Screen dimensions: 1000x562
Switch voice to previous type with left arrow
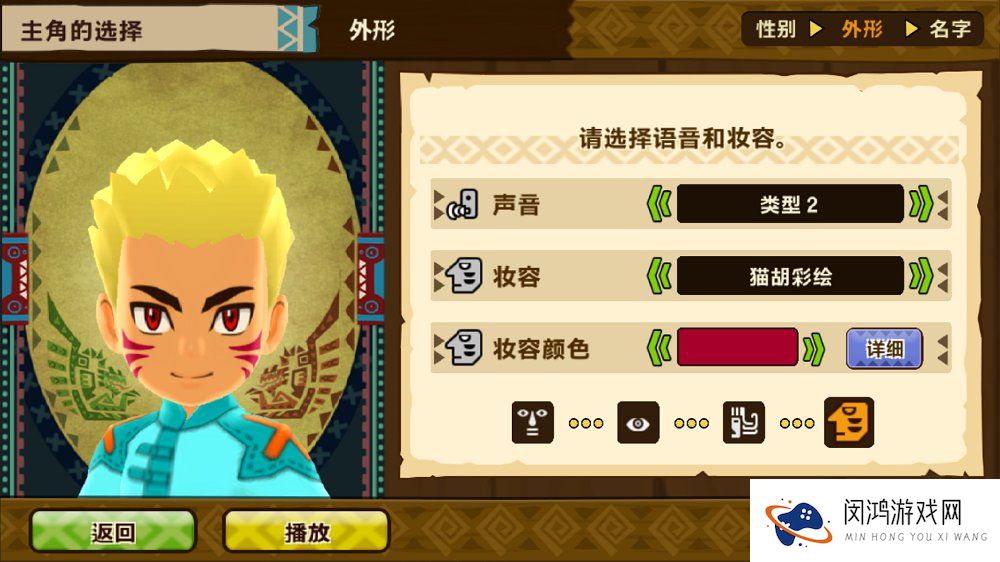(x=659, y=205)
